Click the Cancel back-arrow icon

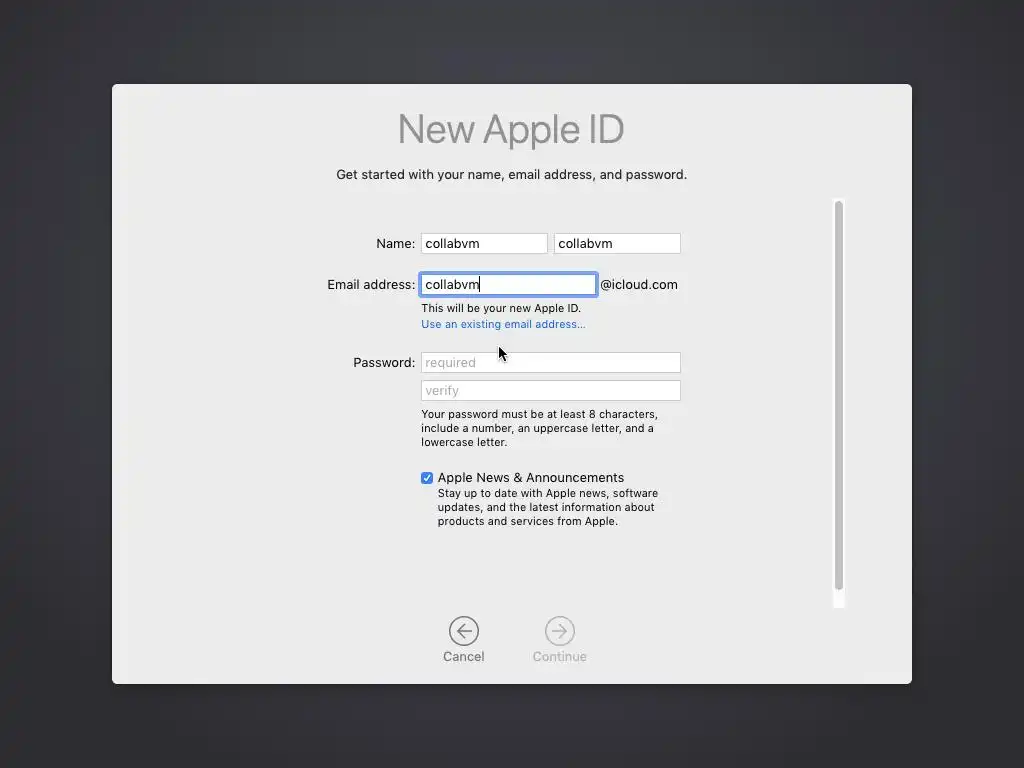[464, 631]
